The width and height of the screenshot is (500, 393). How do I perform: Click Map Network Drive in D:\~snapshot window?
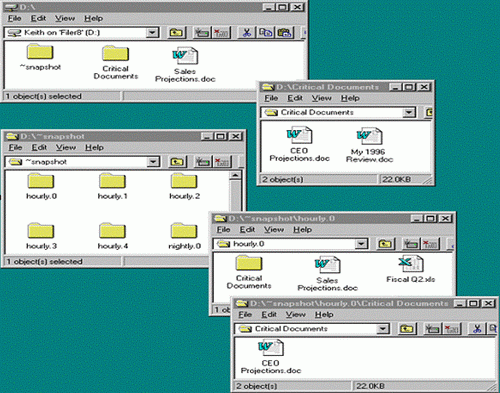tap(203, 162)
